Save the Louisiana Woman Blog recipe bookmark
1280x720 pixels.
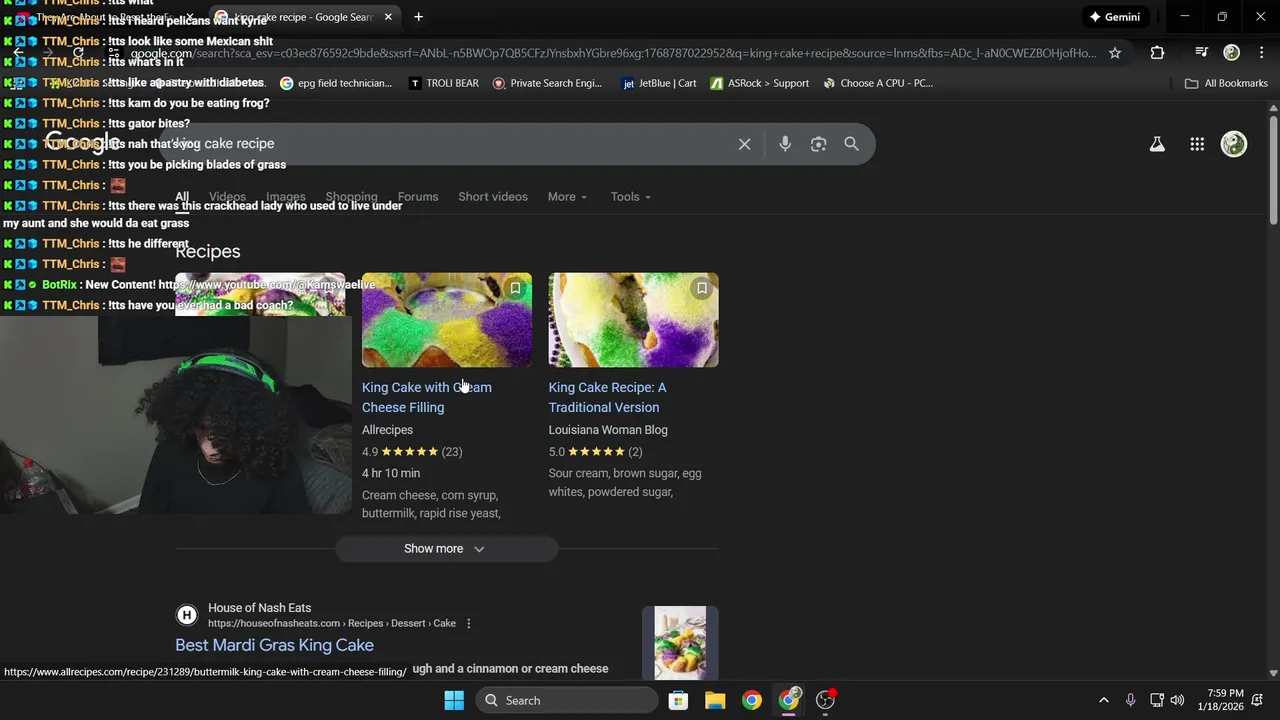(702, 288)
